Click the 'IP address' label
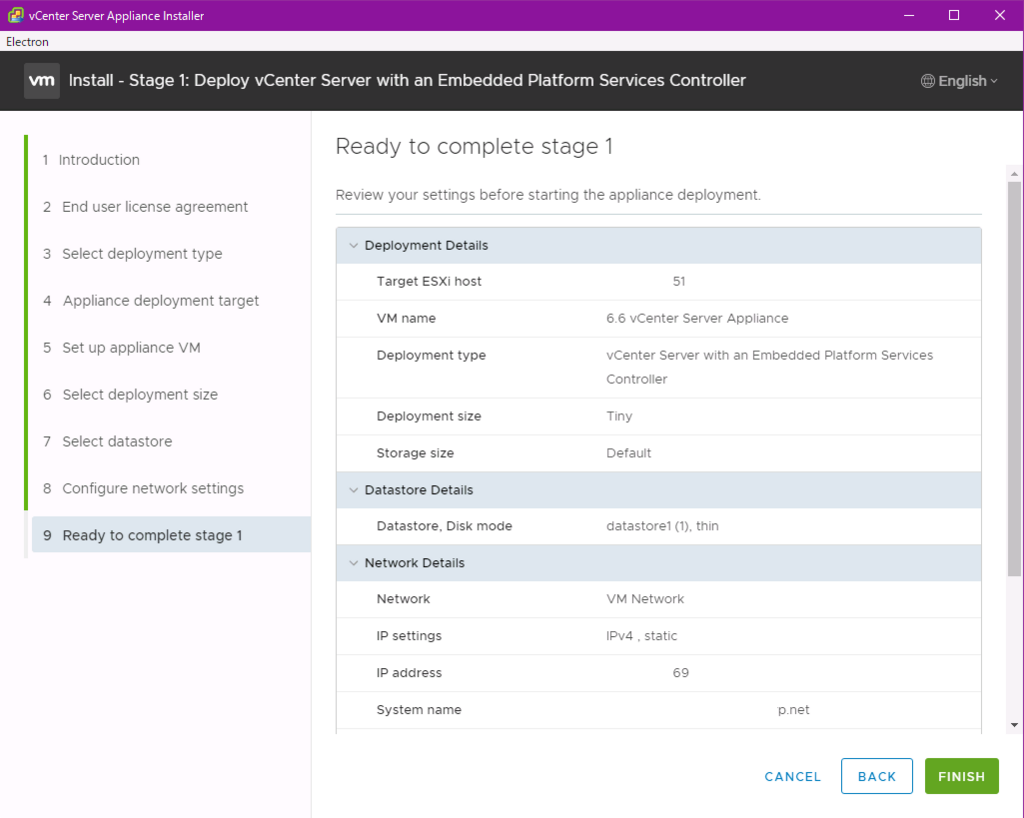 (409, 673)
